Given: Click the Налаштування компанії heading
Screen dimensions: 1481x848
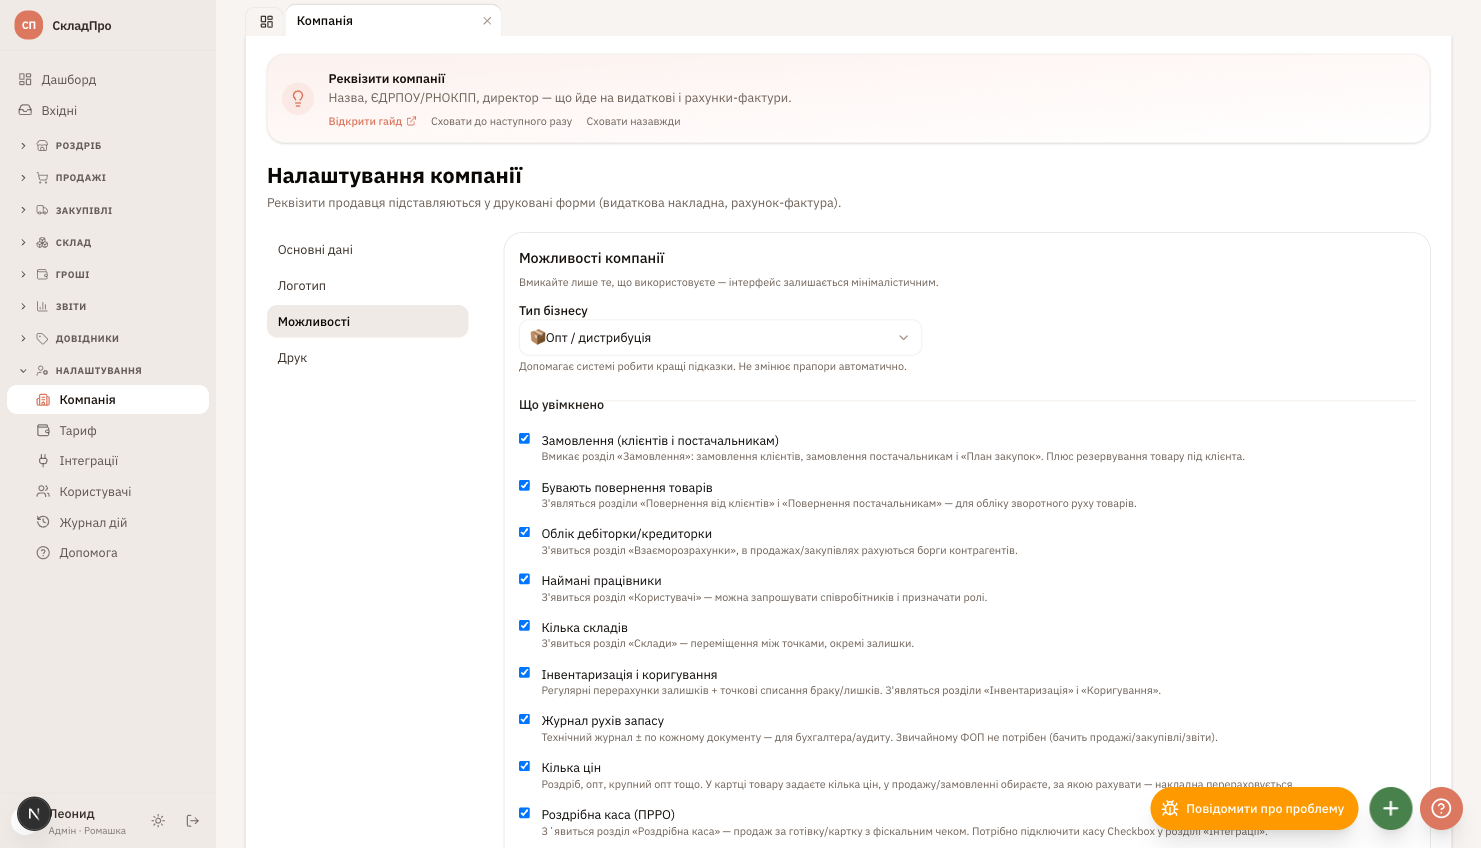Looking at the screenshot, I should [x=394, y=176].
